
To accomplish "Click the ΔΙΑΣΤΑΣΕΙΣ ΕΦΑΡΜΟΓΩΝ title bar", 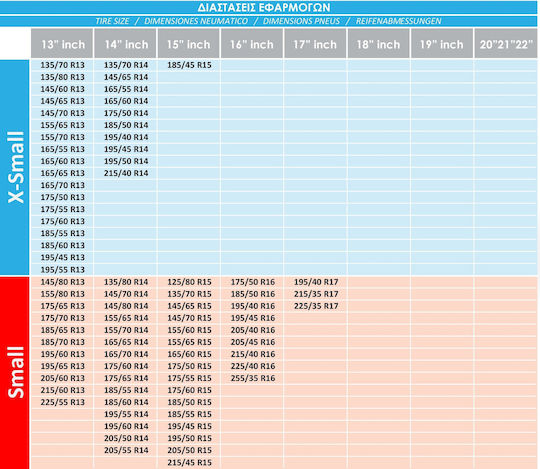I will coord(268,7).
